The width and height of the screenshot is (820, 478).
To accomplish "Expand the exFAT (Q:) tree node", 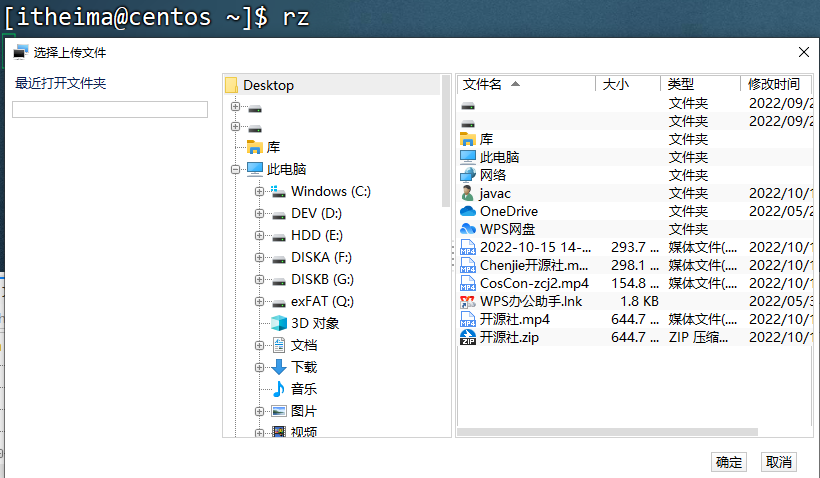I will point(259,301).
